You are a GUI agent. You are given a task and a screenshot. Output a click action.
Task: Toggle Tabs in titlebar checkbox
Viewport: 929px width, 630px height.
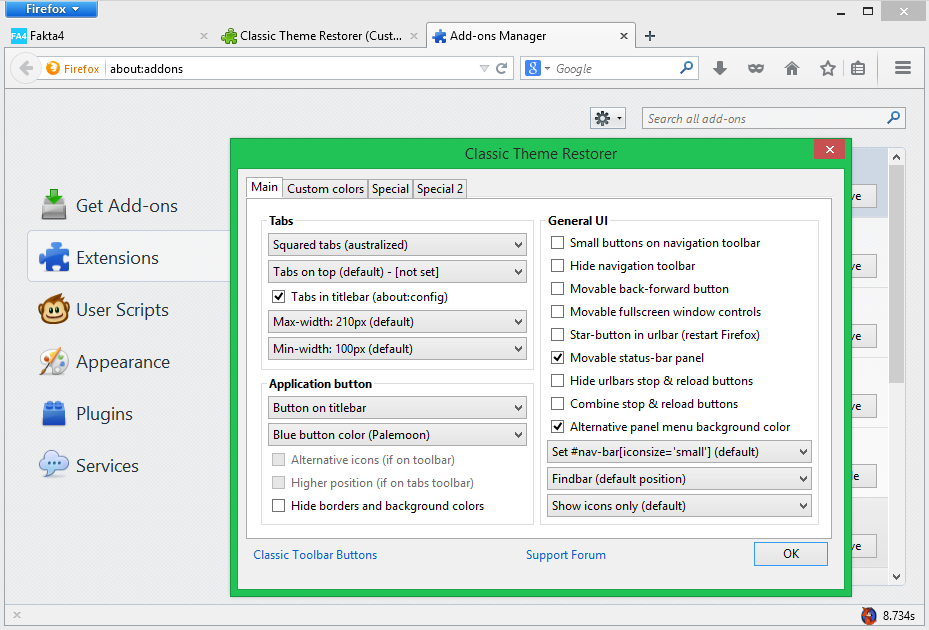(x=278, y=296)
